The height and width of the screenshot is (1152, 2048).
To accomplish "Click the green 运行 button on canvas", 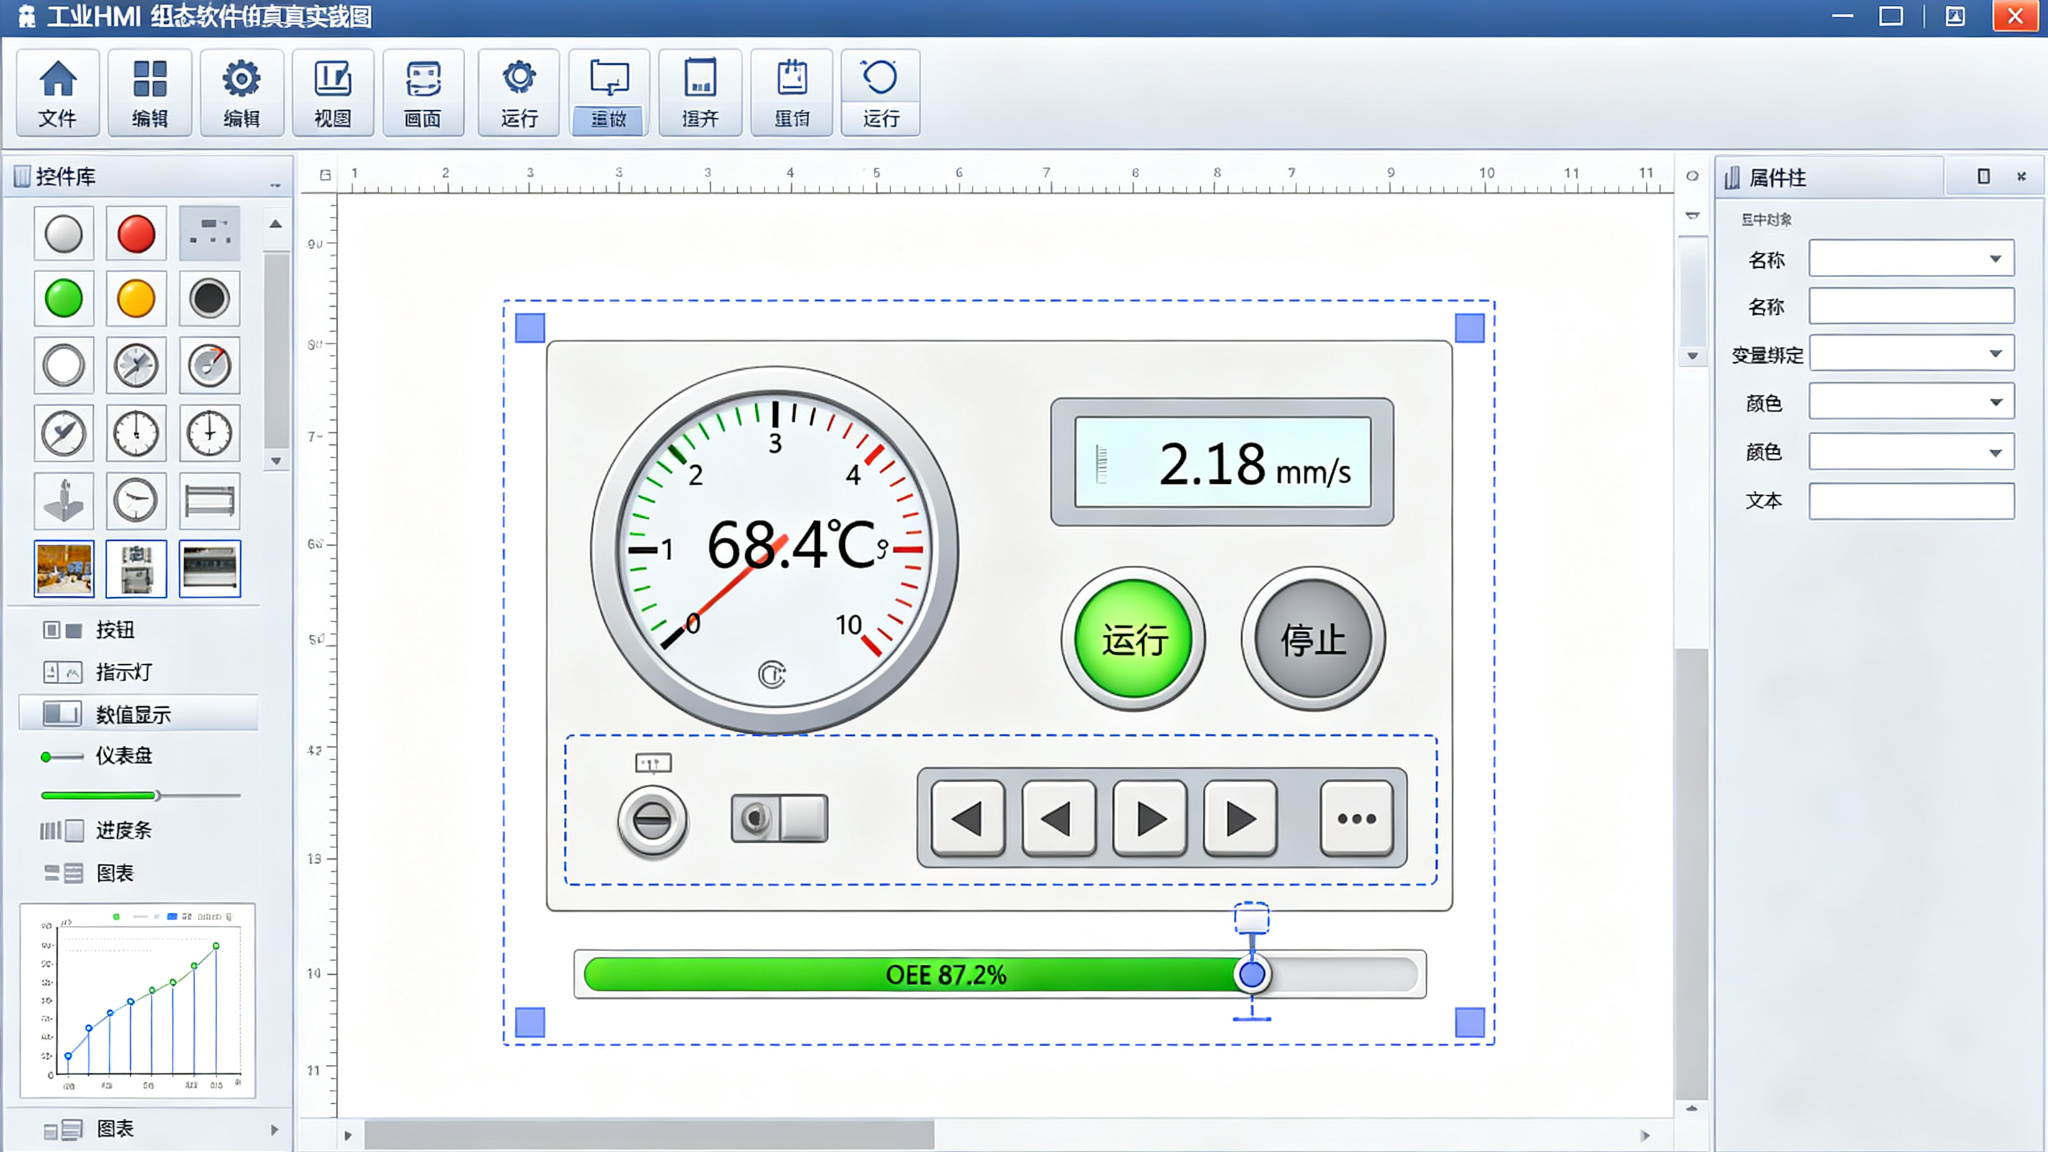I will click(1133, 639).
